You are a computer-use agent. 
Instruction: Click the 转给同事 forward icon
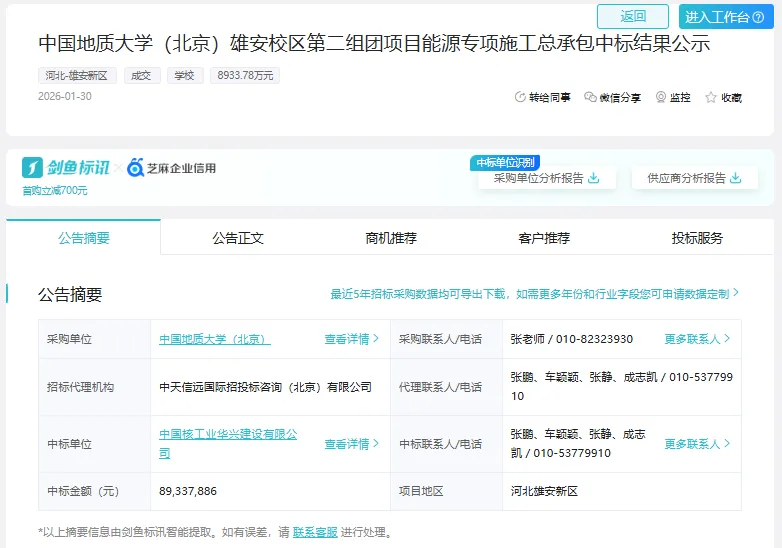coord(520,98)
